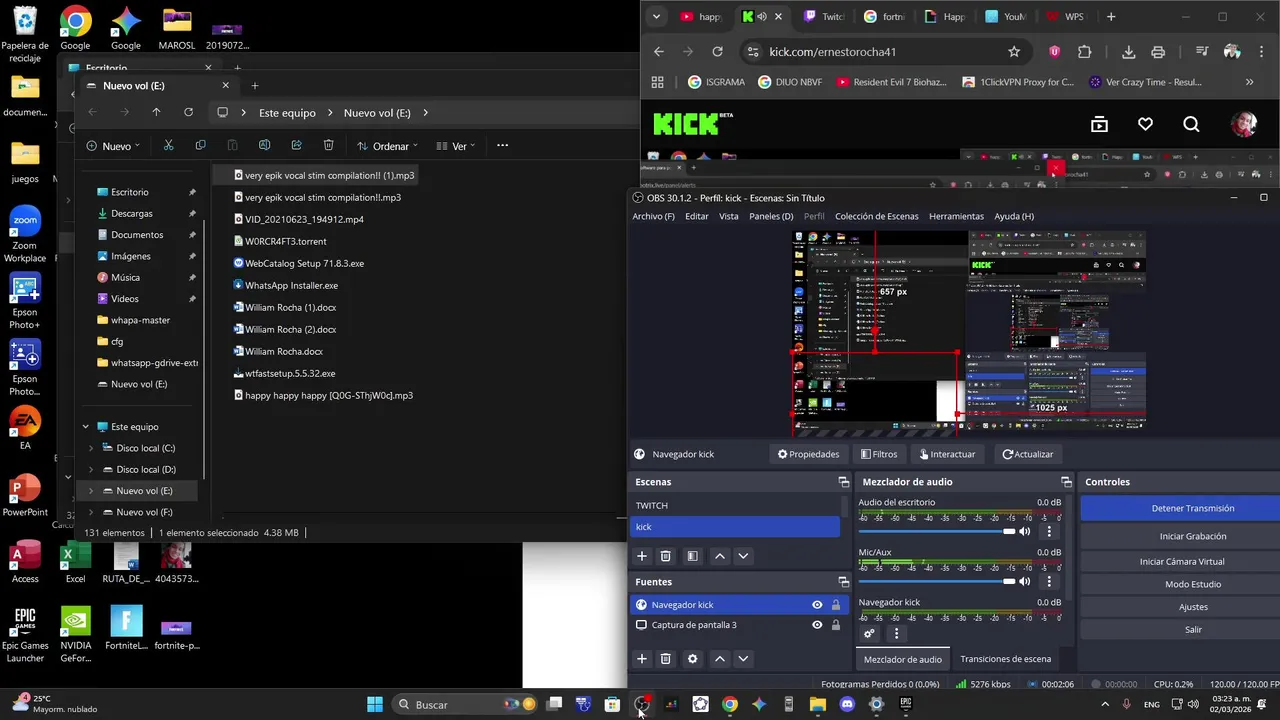Mute Audio del escritorio speaker icon

[1024, 531]
